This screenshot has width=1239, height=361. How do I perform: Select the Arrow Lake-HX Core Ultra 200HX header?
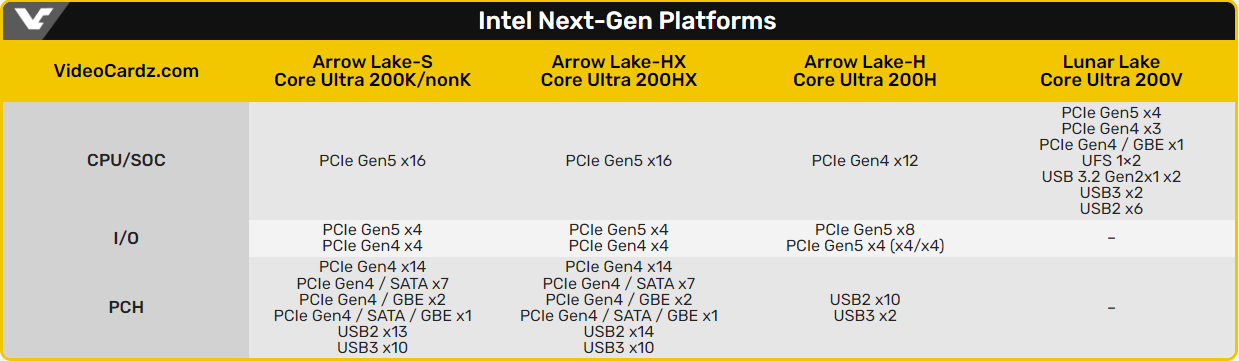[619, 71]
